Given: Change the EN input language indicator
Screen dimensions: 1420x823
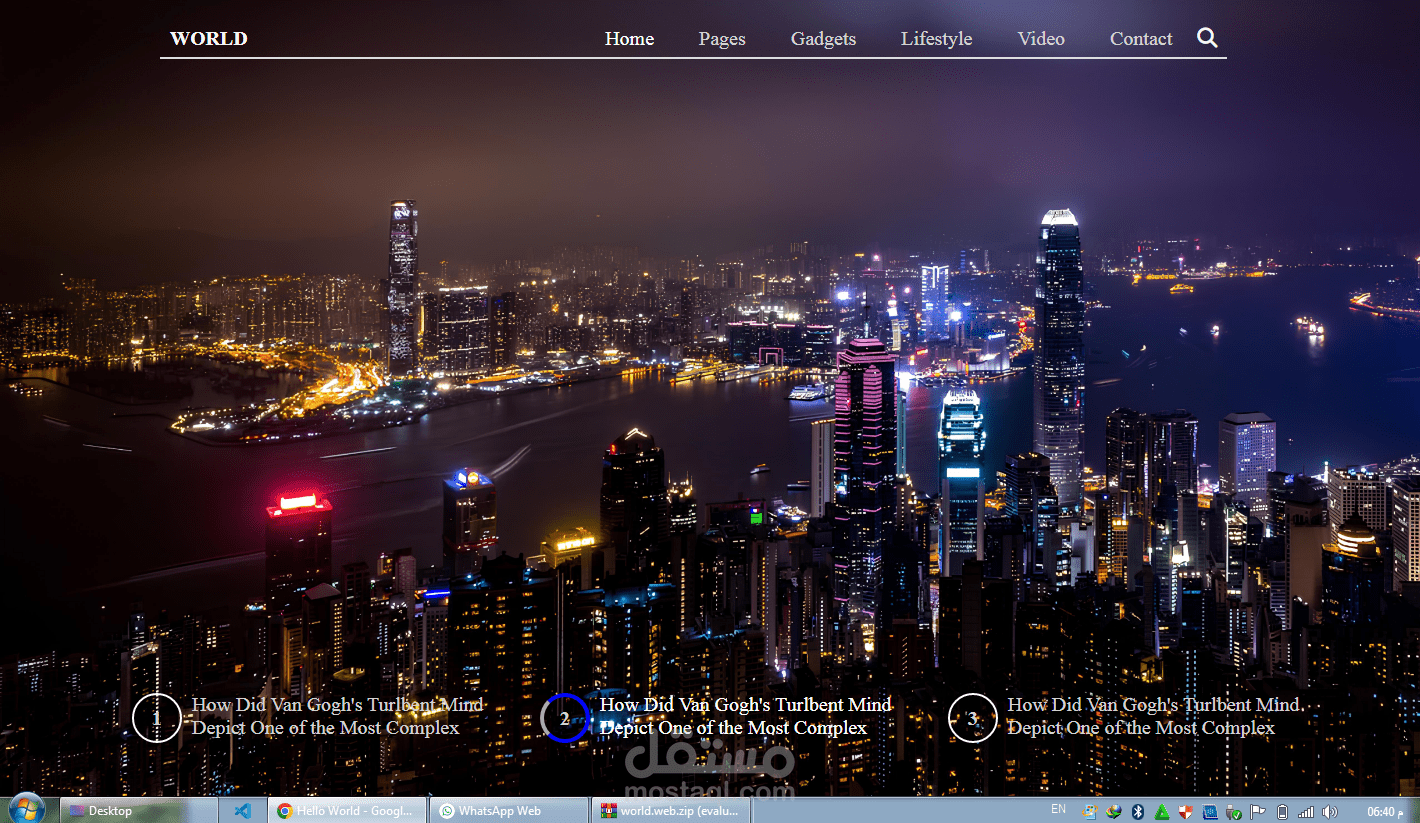Looking at the screenshot, I should click(1058, 808).
